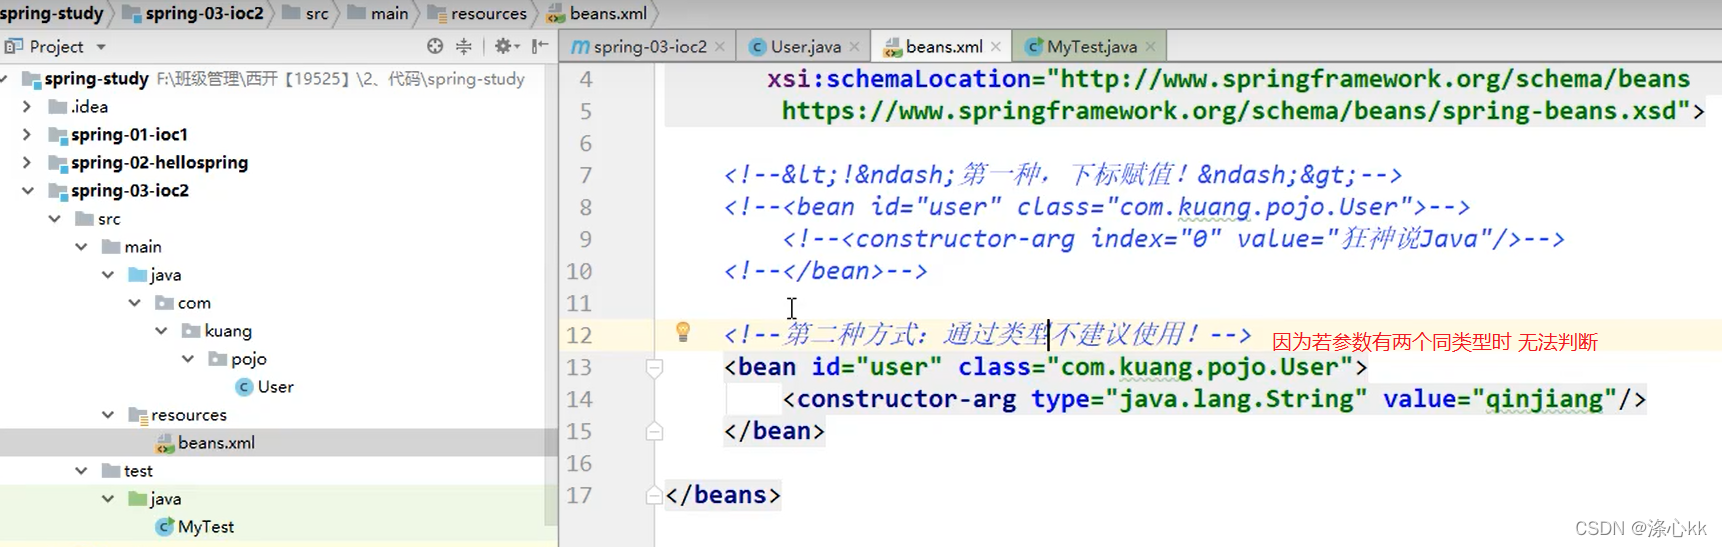The image size is (1722, 547).
Task: Expand the spring-02-hellospring module
Action: pyautogui.click(x=27, y=162)
